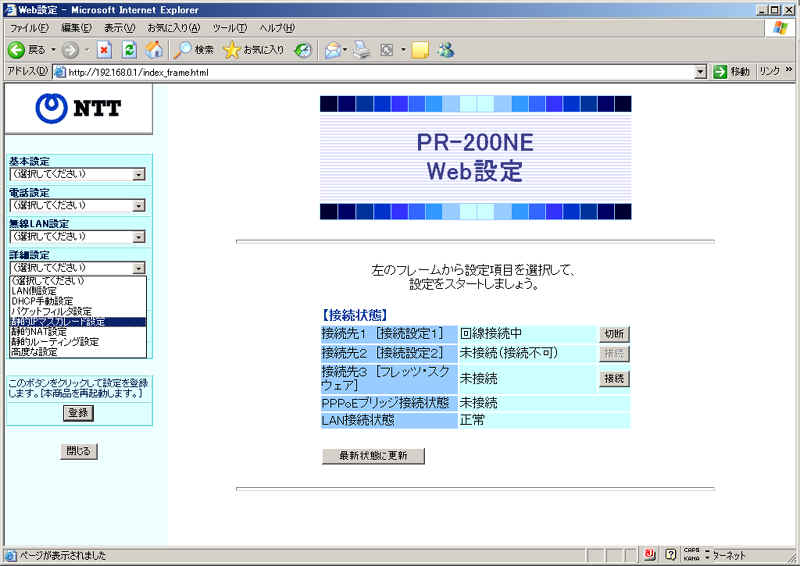Image resolution: width=800 pixels, height=566 pixels.
Task: Open Favorites star icon
Action: (232, 50)
